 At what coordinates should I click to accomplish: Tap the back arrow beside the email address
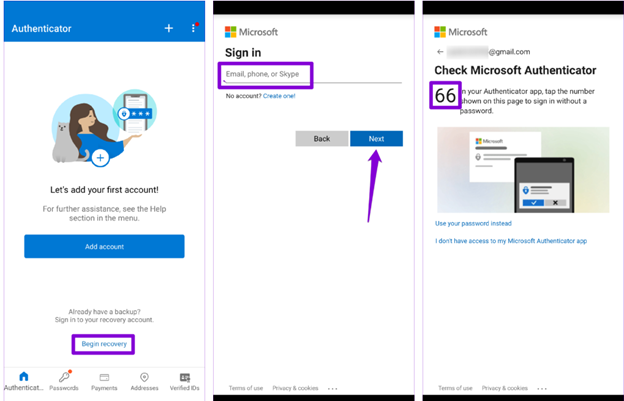[440, 52]
